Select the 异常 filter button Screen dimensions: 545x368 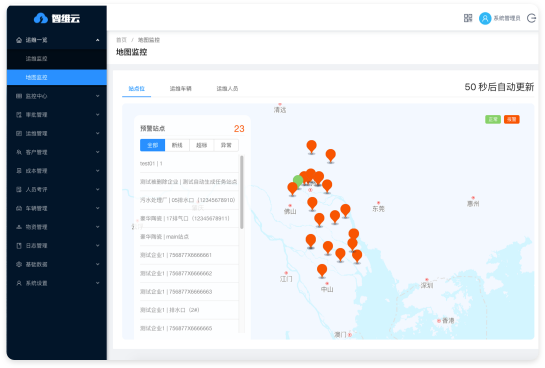tap(226, 145)
